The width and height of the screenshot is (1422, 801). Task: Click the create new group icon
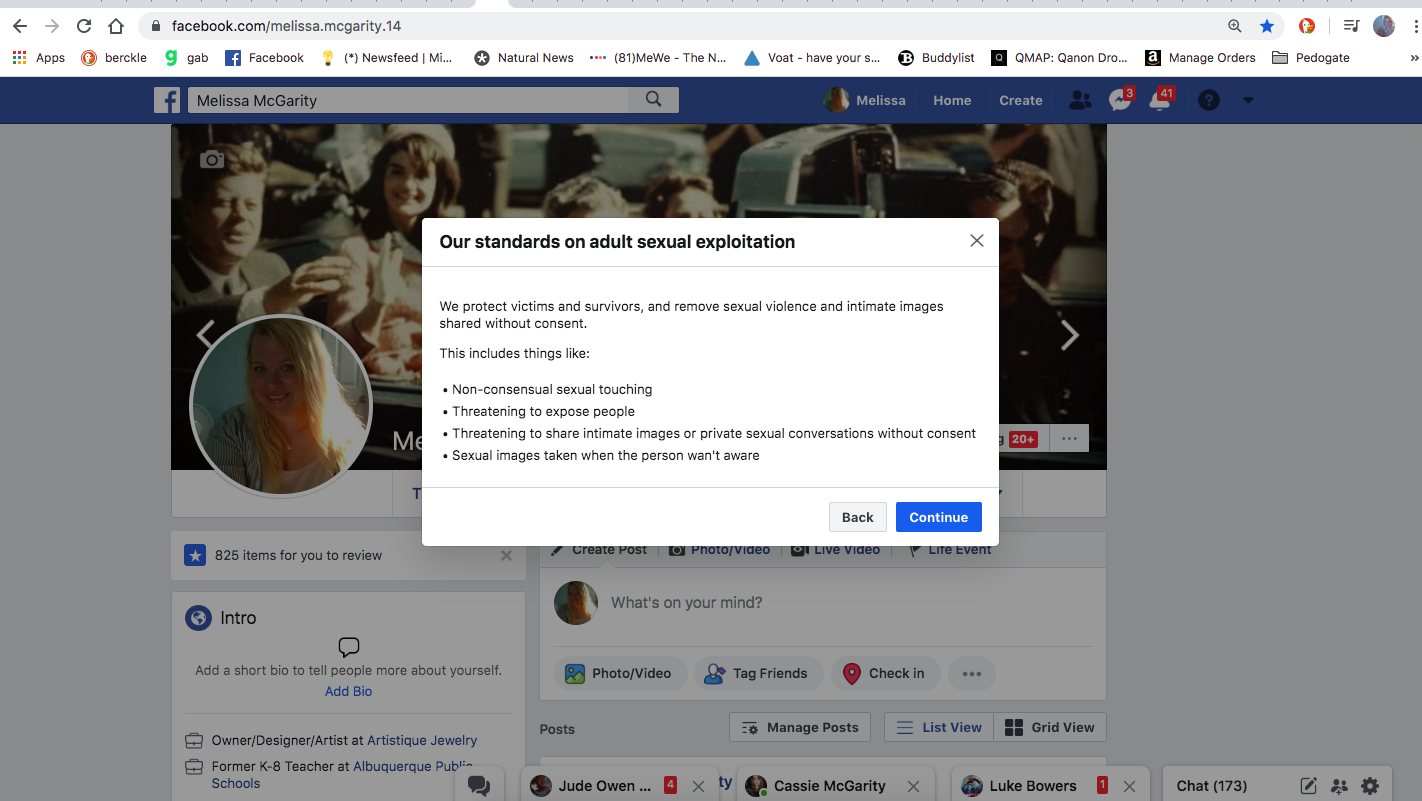coord(1340,786)
